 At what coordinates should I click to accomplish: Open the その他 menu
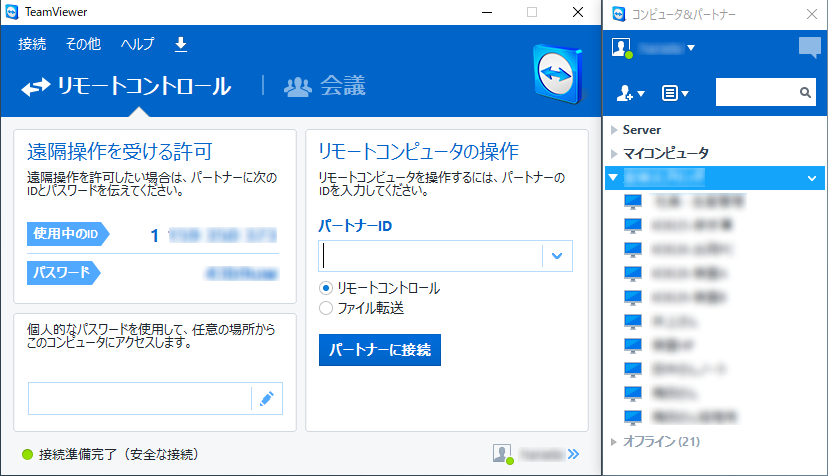click(83, 44)
